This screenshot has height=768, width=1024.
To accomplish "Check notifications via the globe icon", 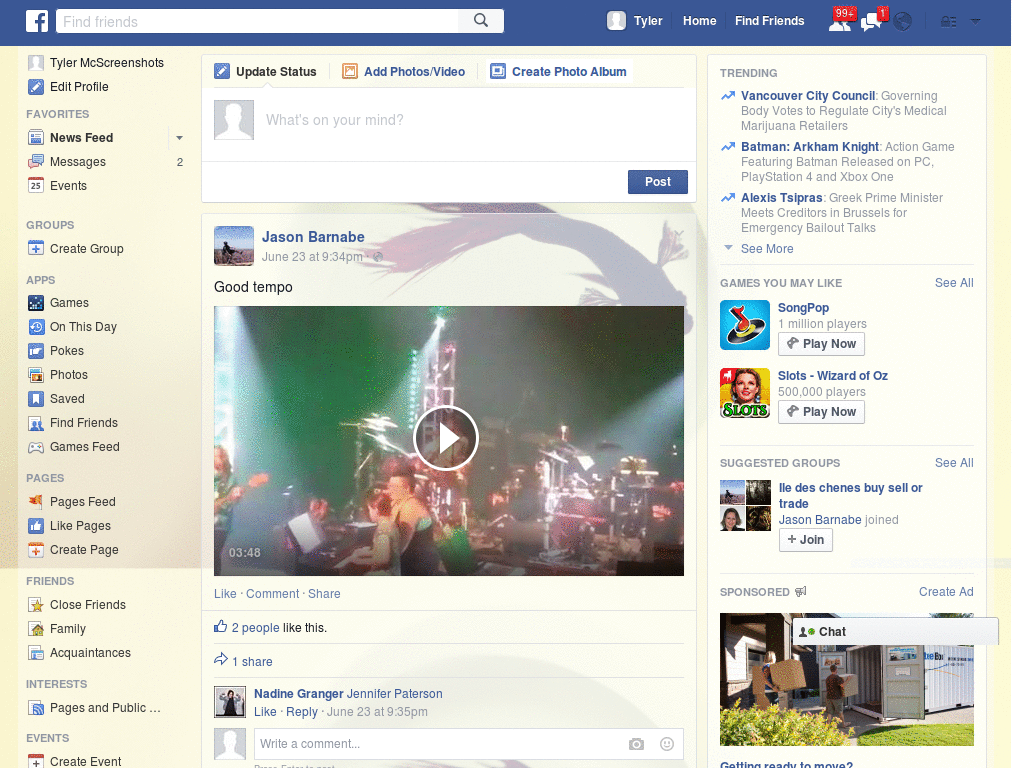I will [902, 20].
